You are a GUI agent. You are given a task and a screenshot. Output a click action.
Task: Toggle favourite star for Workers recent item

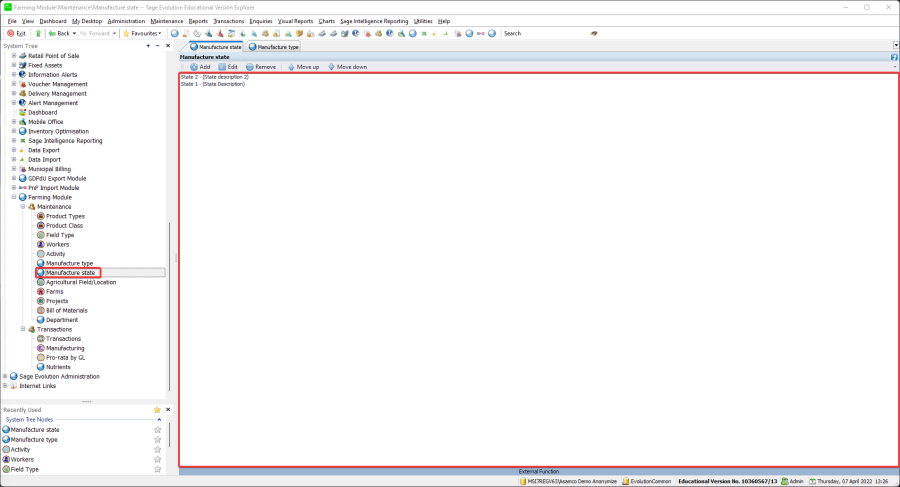coord(157,459)
